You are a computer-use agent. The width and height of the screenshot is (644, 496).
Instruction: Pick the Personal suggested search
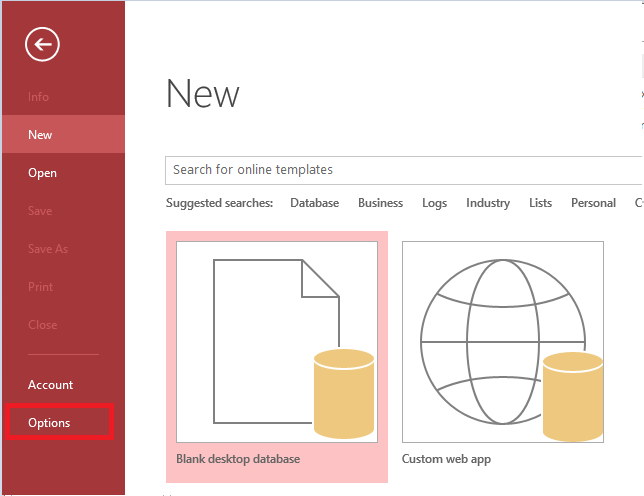[x=593, y=203]
